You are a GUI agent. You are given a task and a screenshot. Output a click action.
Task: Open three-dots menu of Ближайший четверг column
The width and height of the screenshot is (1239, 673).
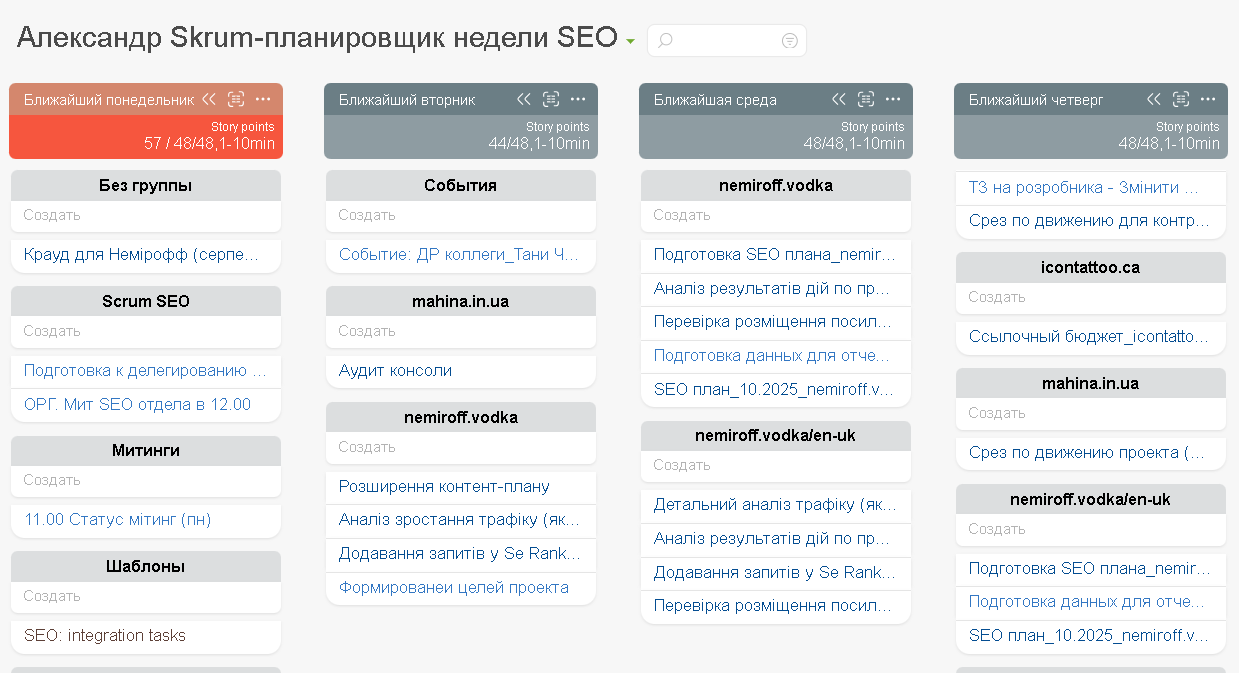click(1208, 99)
